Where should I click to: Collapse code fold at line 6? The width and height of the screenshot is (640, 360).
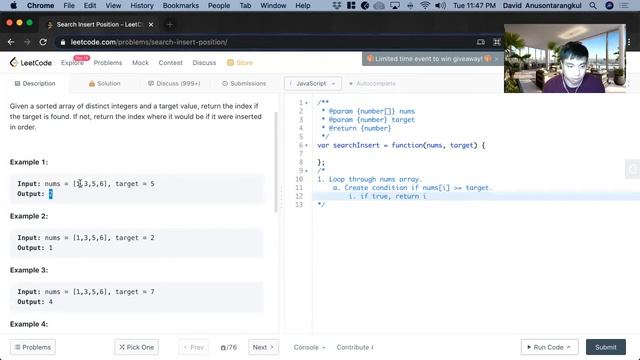point(307,145)
